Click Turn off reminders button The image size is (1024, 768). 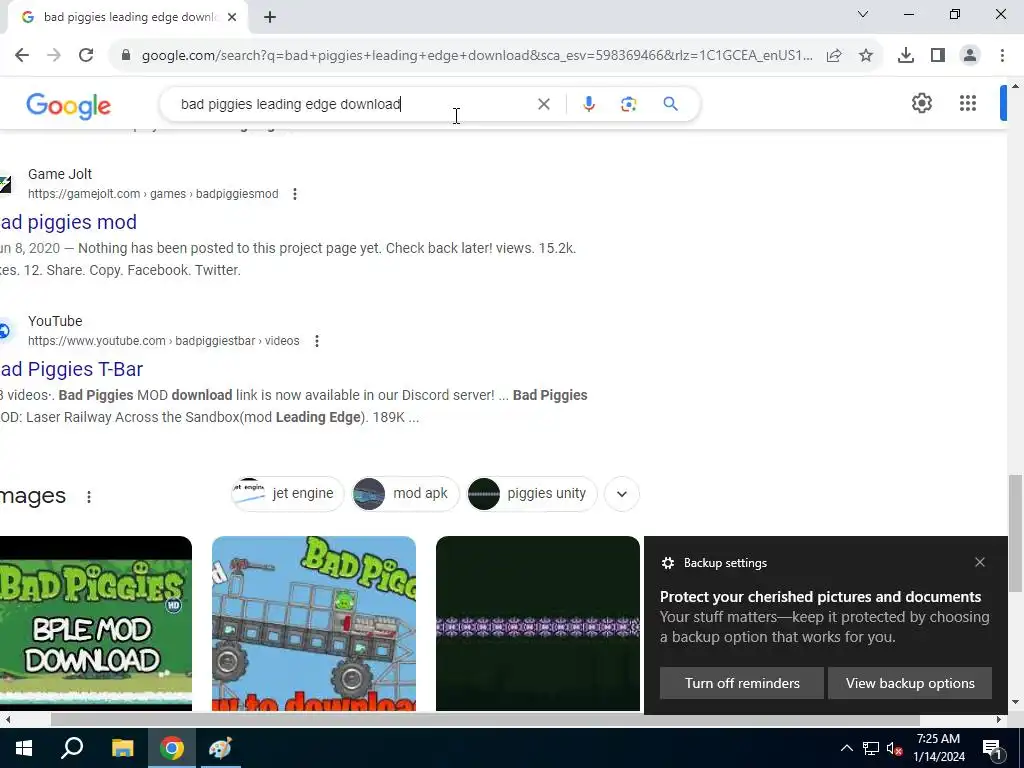tap(742, 683)
